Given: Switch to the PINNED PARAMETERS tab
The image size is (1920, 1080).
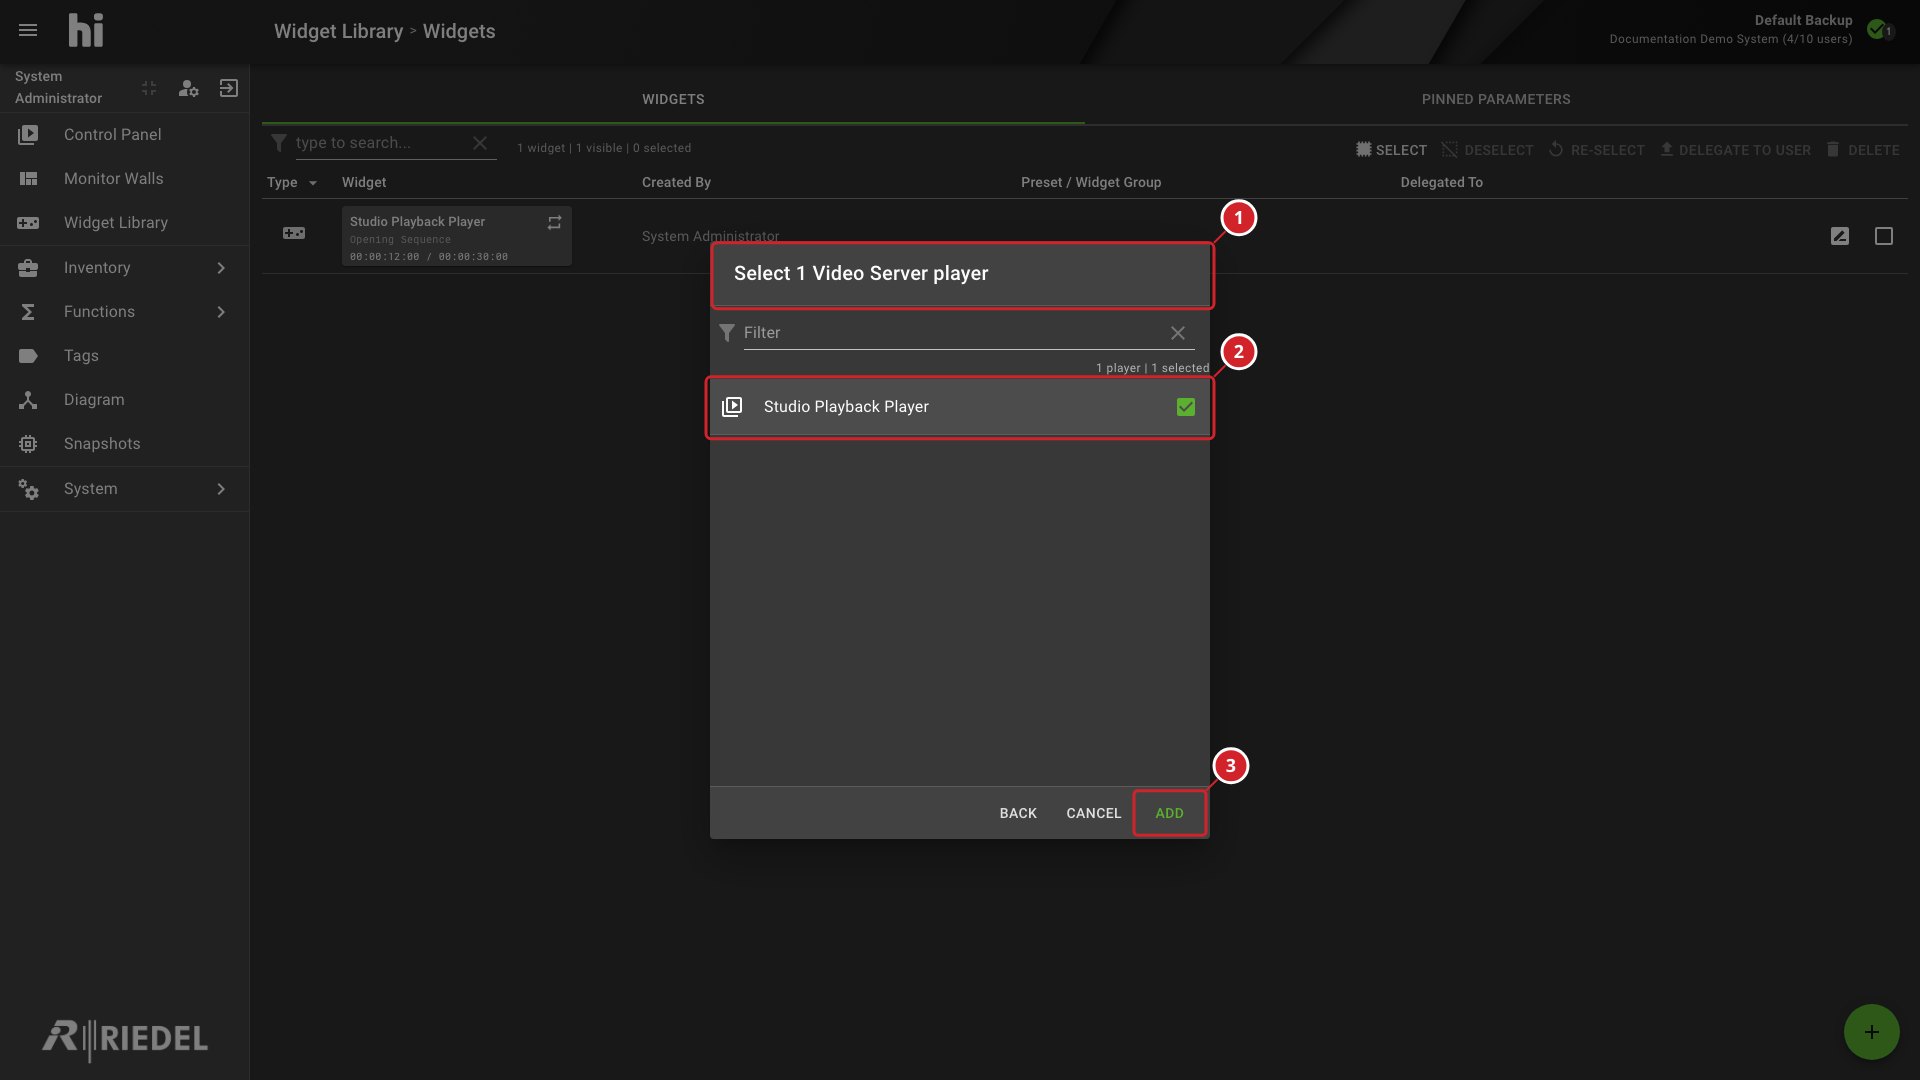Looking at the screenshot, I should [x=1496, y=99].
